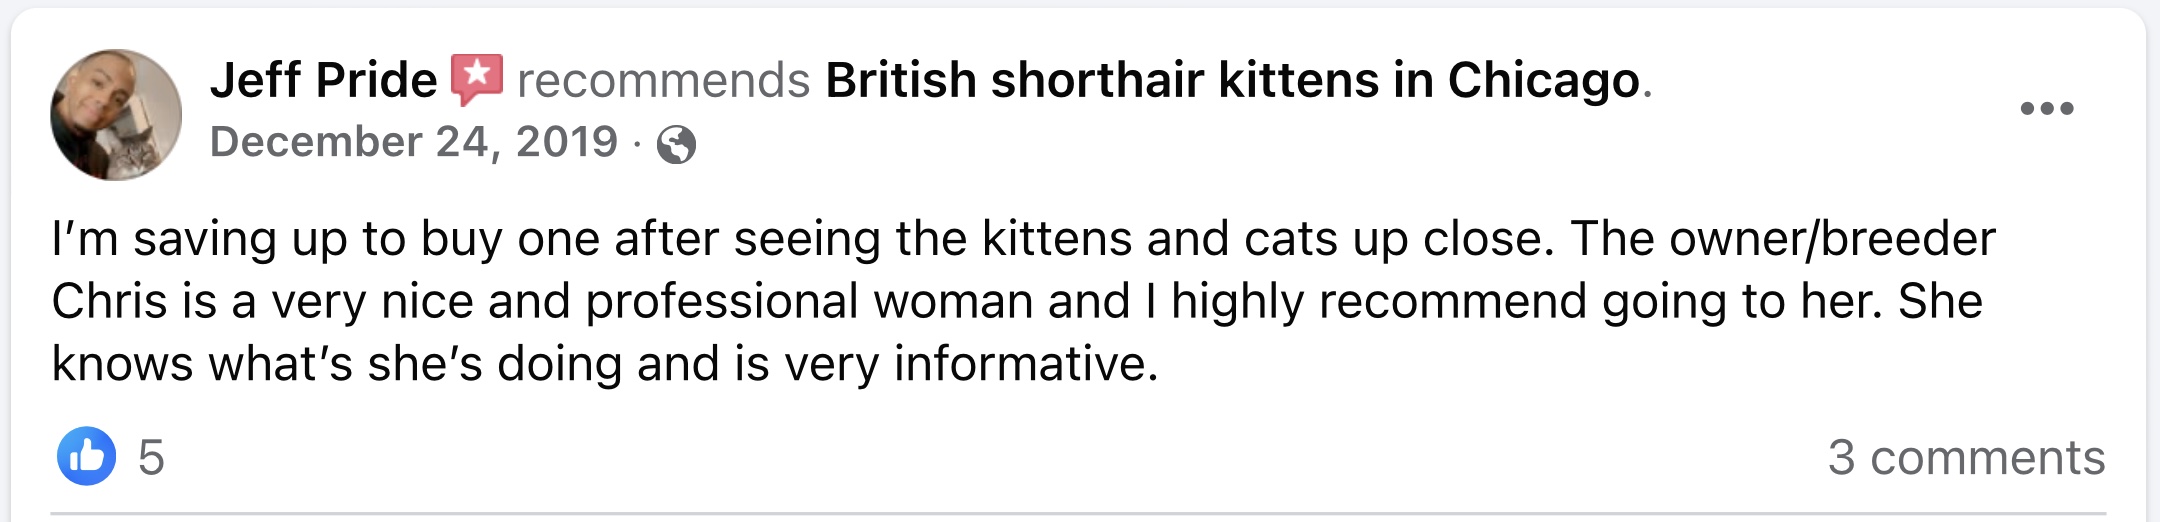This screenshot has height=522, width=2160.
Task: Click the review line starting "knows what's"
Action: pyautogui.click(x=604, y=363)
